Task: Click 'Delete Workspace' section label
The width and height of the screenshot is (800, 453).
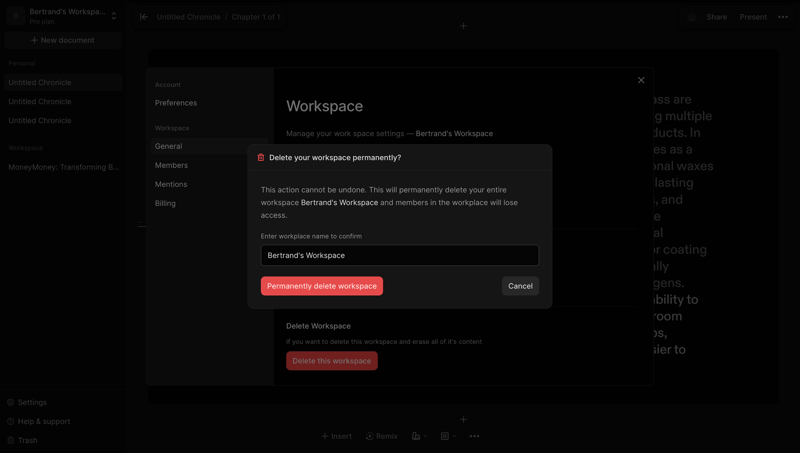Action: click(x=318, y=326)
